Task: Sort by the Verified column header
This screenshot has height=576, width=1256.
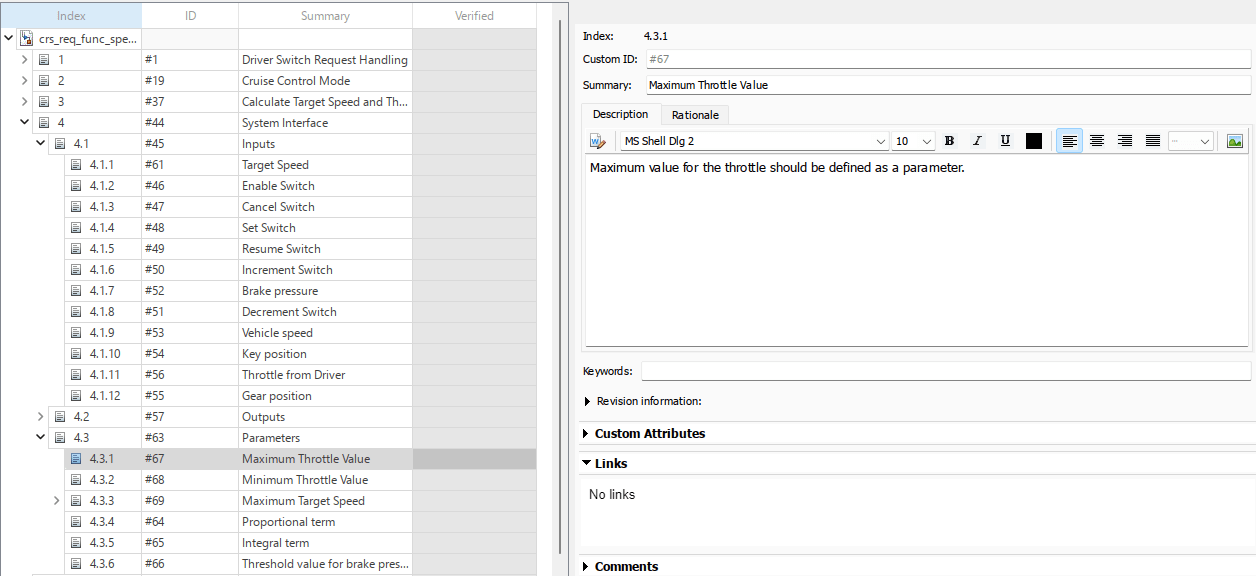Action: point(474,16)
